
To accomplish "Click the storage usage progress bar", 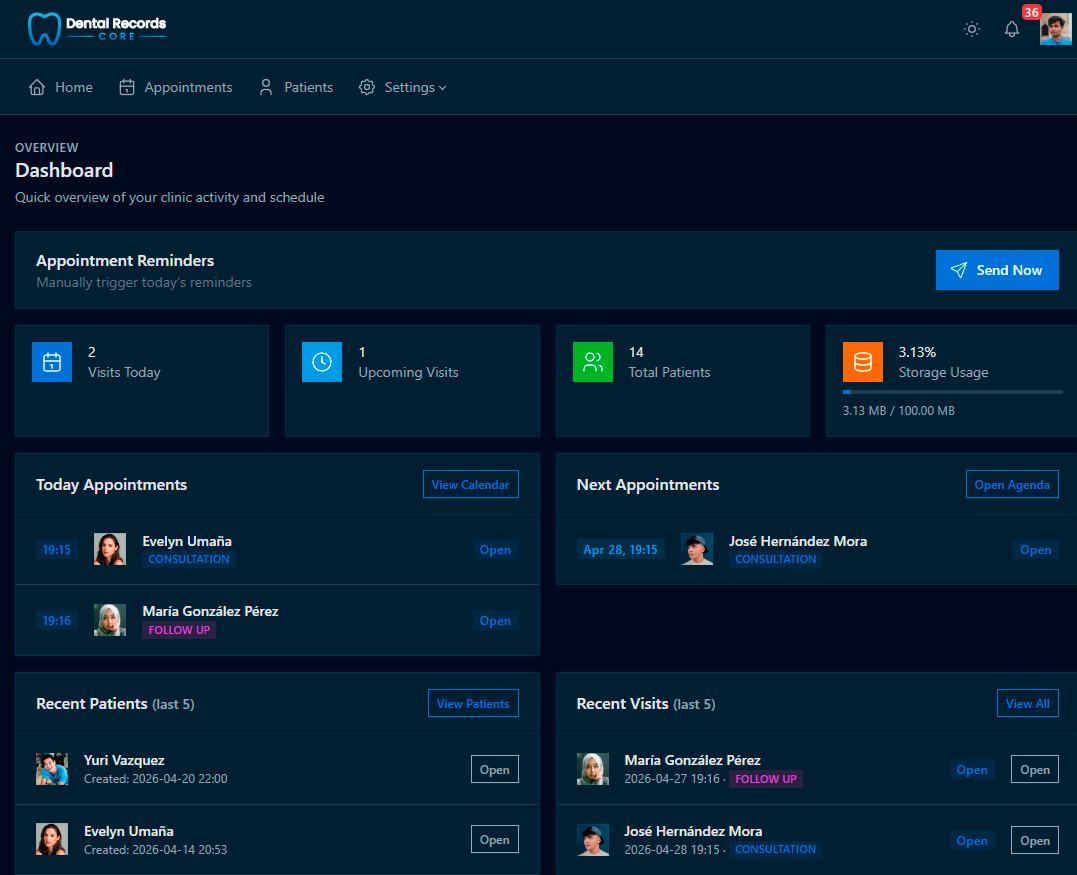I will click(953, 392).
